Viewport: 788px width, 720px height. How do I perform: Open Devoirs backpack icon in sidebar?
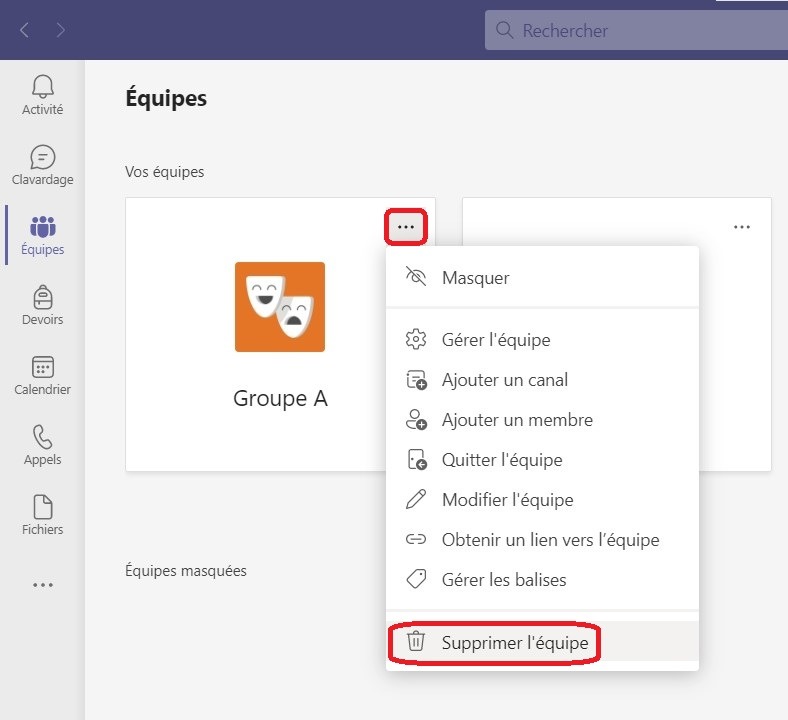[42, 305]
